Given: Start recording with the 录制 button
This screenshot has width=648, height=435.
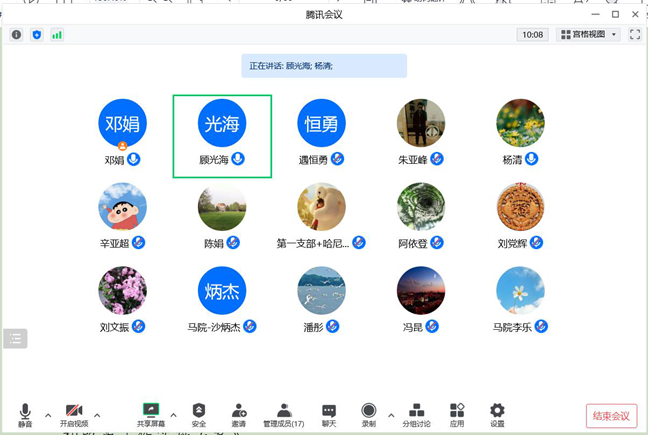Looking at the screenshot, I should [x=369, y=414].
